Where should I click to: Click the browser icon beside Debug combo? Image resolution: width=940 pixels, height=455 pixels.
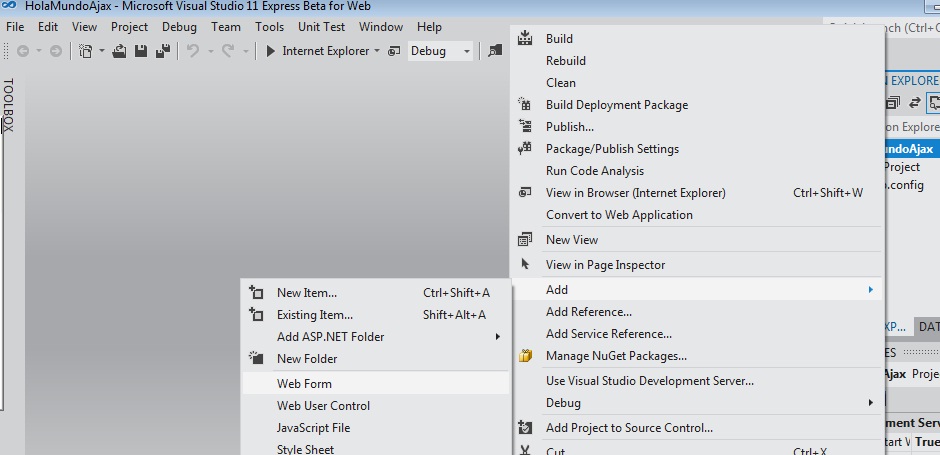pyautogui.click(x=394, y=52)
